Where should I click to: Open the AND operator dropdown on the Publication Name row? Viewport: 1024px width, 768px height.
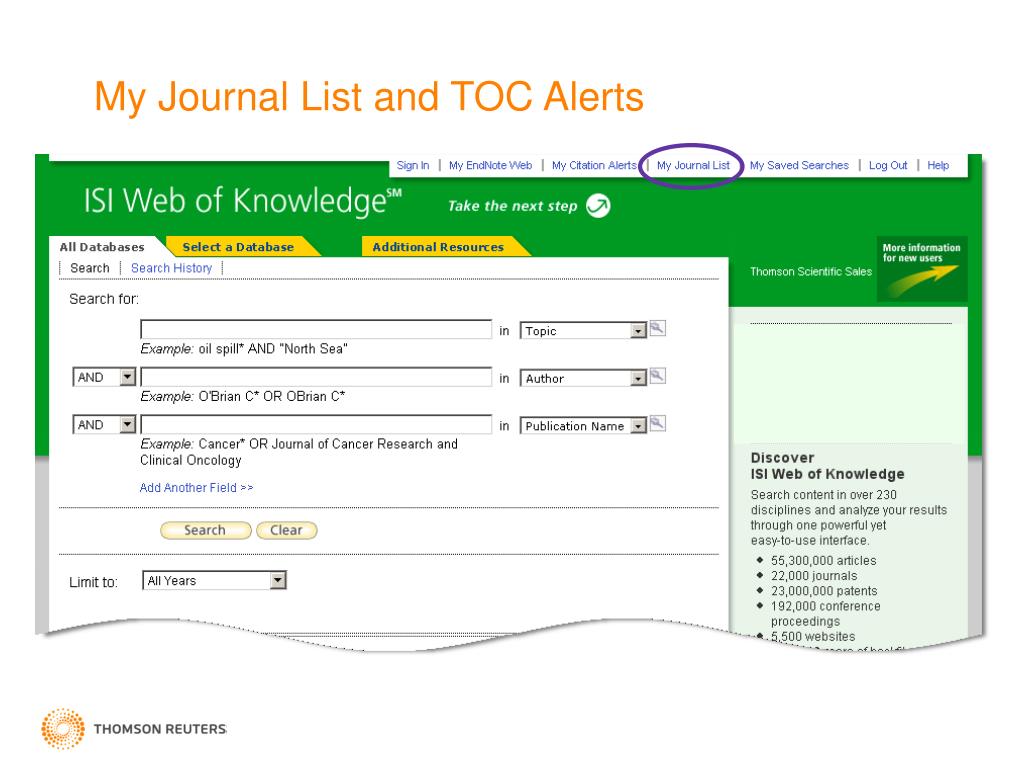point(127,424)
